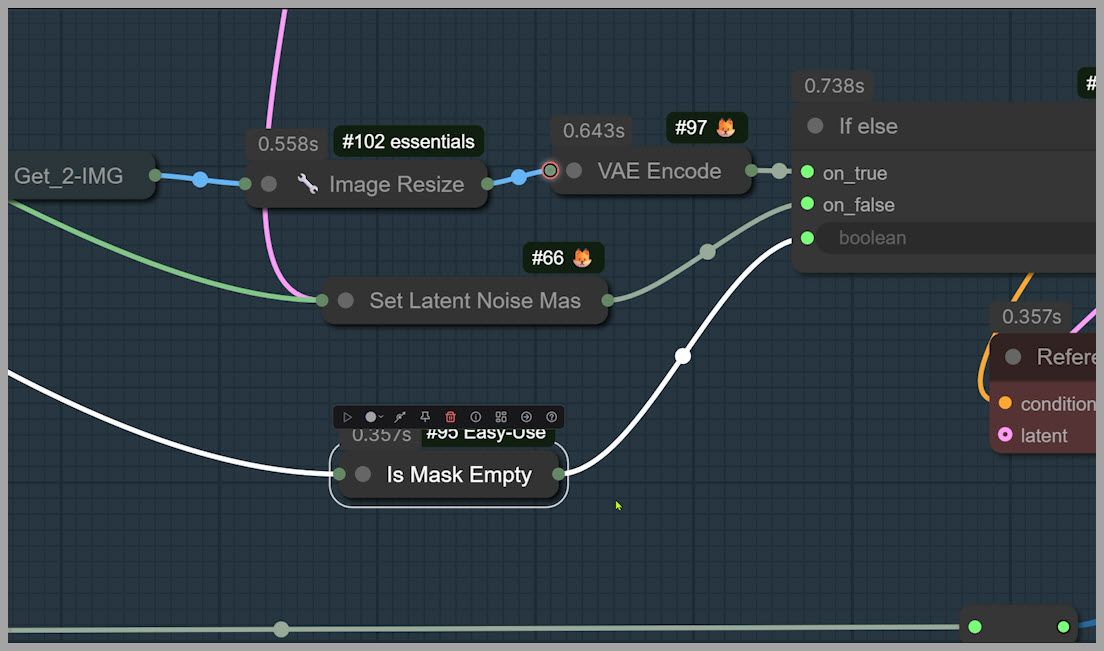Toggle the collapse dot on Image Resize node
Screen dimensions: 1104x651
(269, 184)
